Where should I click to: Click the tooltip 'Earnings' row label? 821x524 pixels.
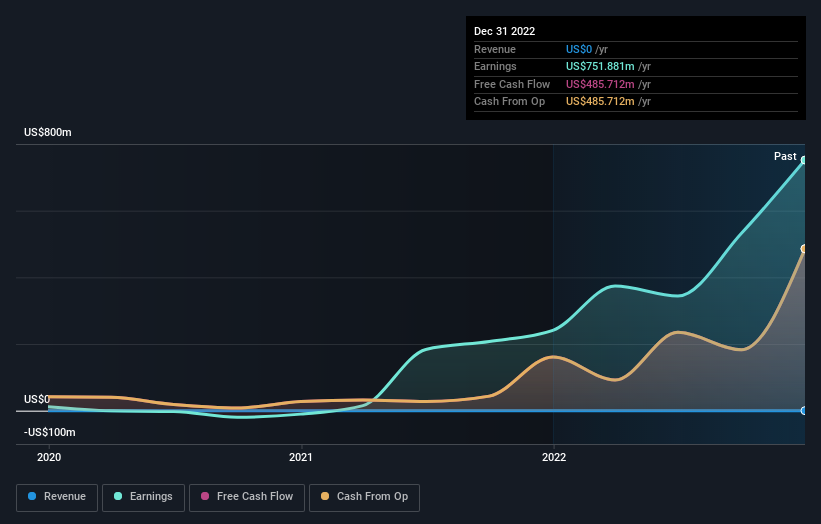point(495,66)
